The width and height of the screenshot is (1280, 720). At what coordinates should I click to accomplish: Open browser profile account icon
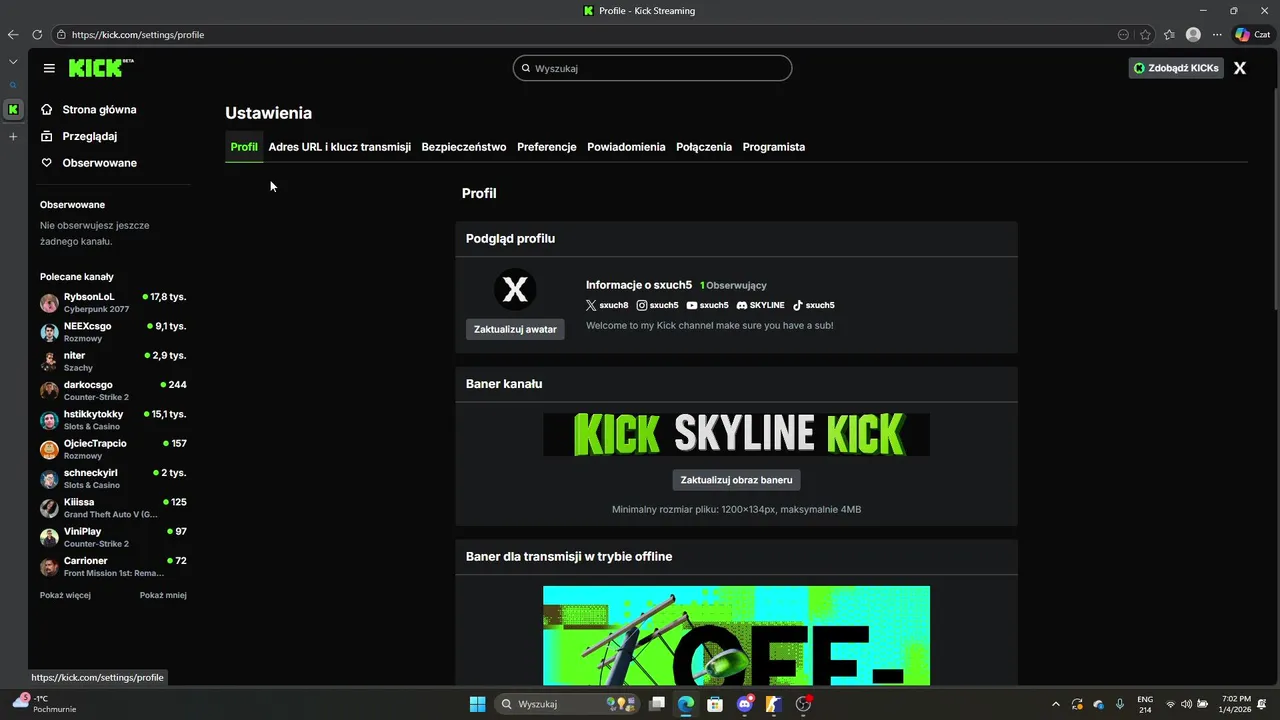click(x=1193, y=34)
